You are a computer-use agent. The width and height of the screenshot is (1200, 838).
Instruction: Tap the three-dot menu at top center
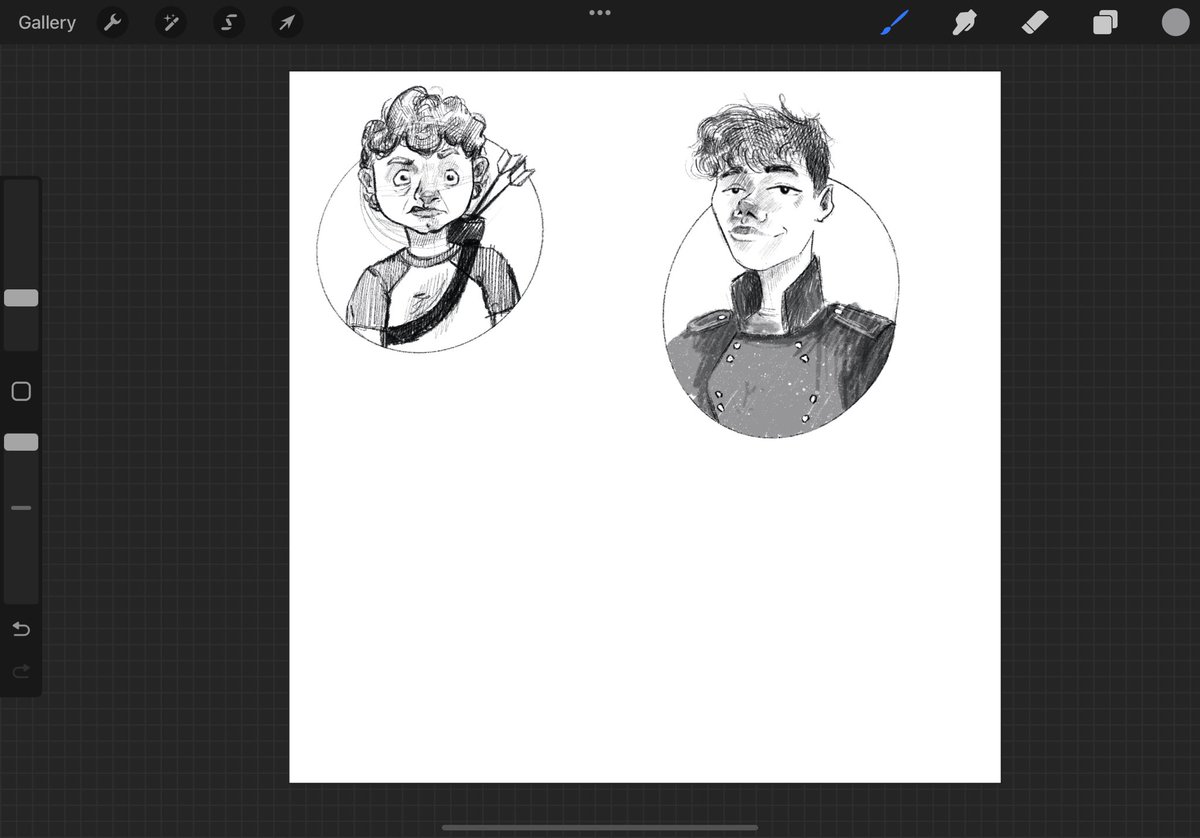point(600,13)
